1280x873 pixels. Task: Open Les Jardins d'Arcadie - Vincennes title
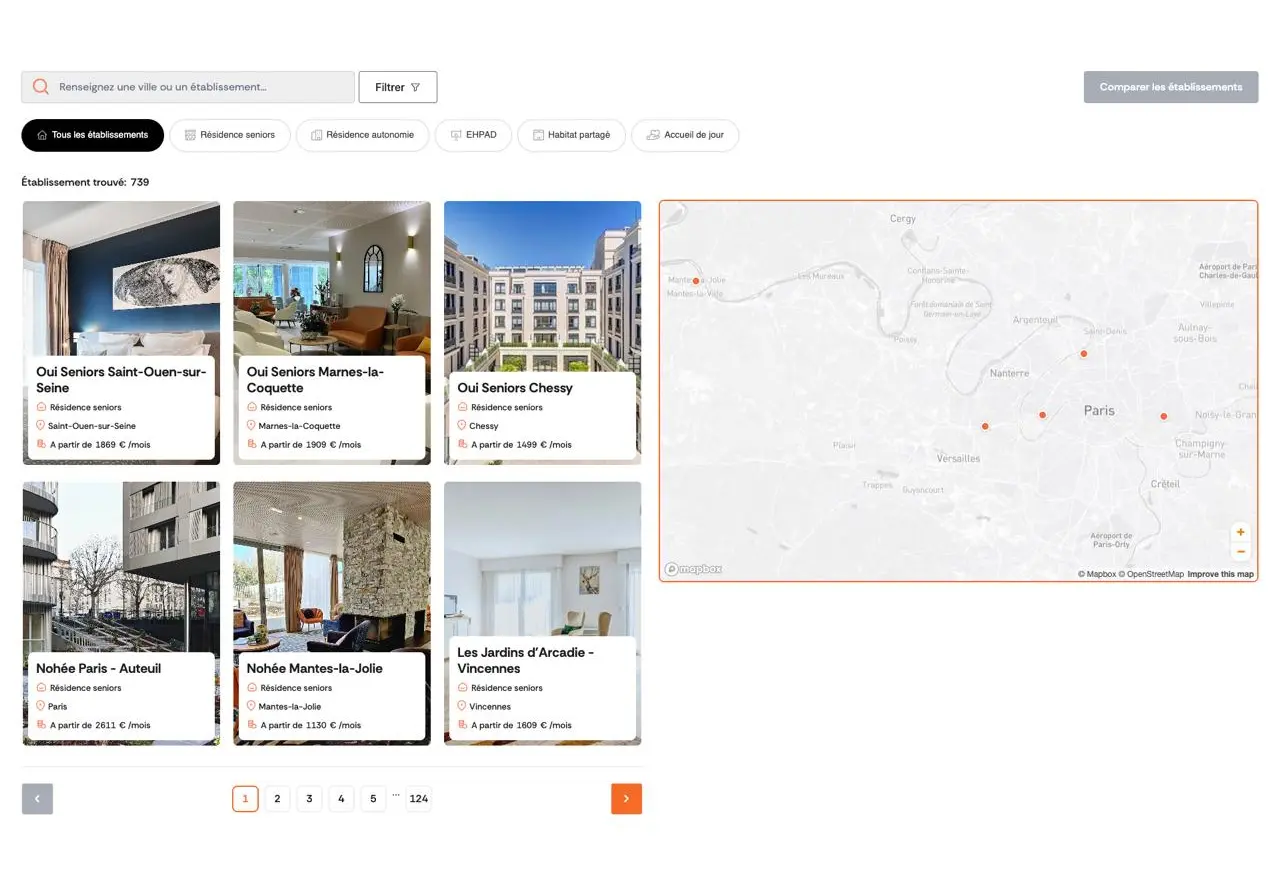(526, 660)
